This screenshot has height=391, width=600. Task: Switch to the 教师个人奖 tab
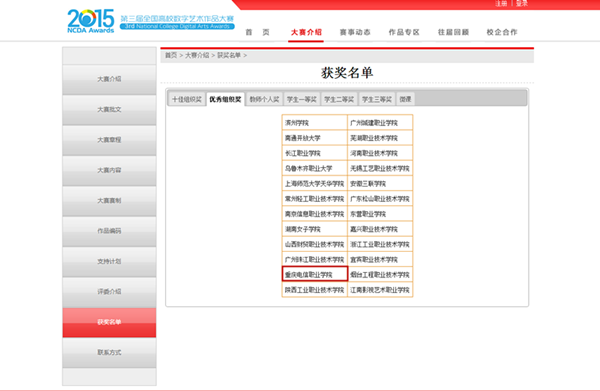264,99
